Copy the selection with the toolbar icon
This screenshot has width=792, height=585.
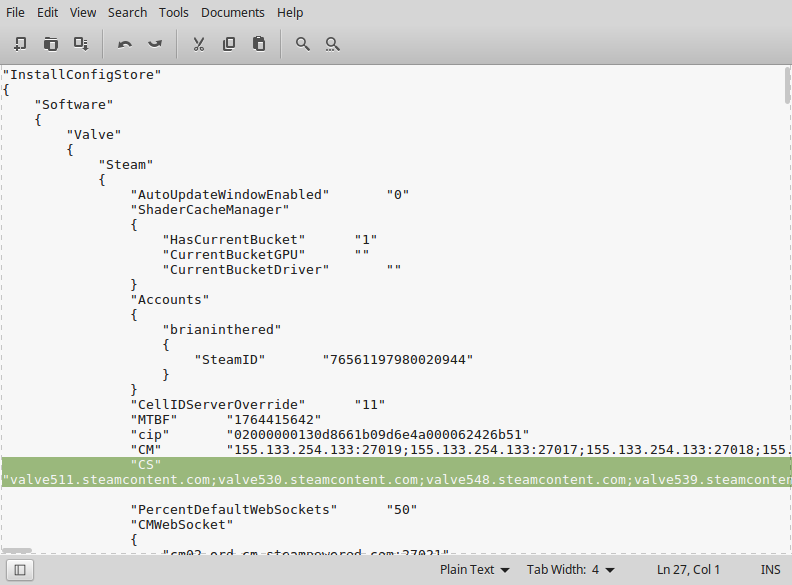[229, 44]
